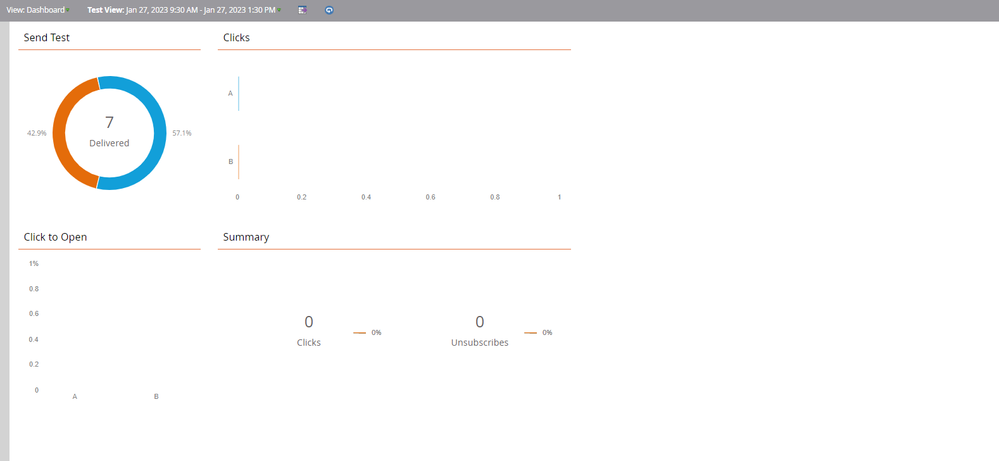999x461 pixels.
Task: Click the blue bar for variant A in Clicks
Action: click(239, 93)
